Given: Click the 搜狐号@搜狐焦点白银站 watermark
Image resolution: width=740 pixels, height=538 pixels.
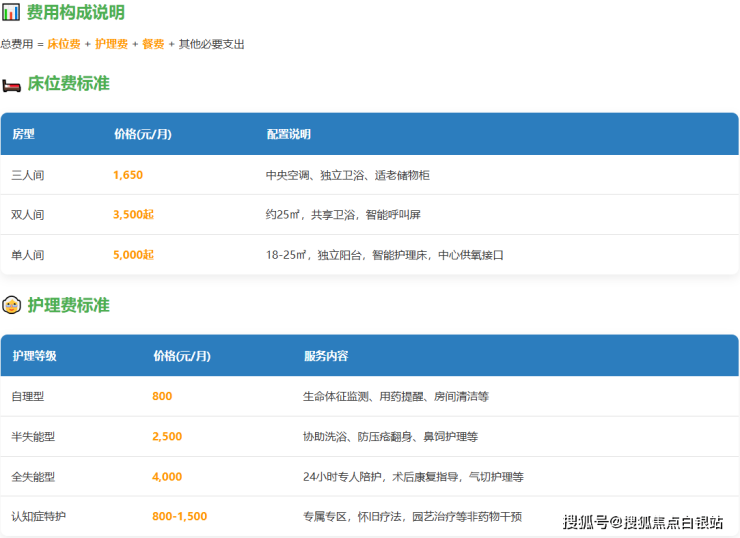Looking at the screenshot, I should [643, 521].
